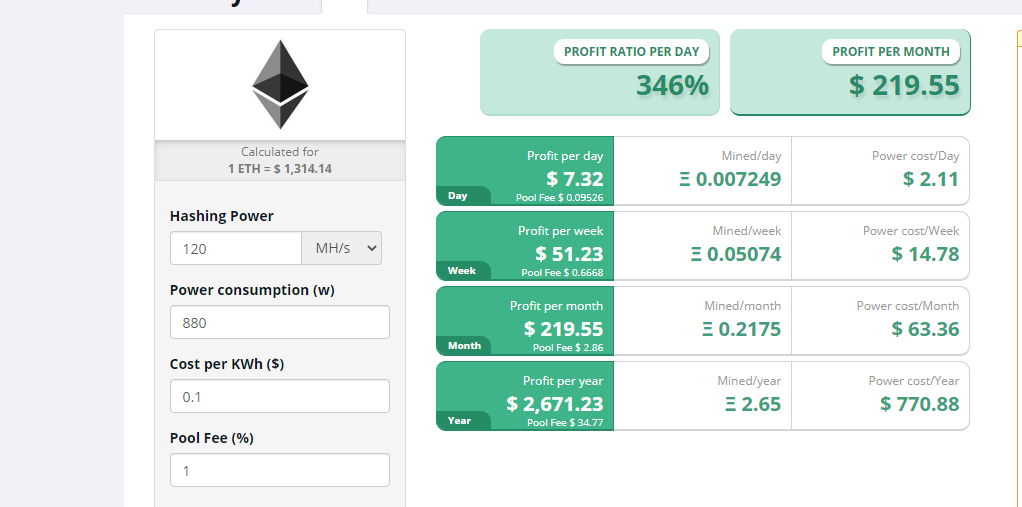Image resolution: width=1022 pixels, height=507 pixels.
Task: Click the Profit per day $ 7.32 value
Action: tap(574, 179)
